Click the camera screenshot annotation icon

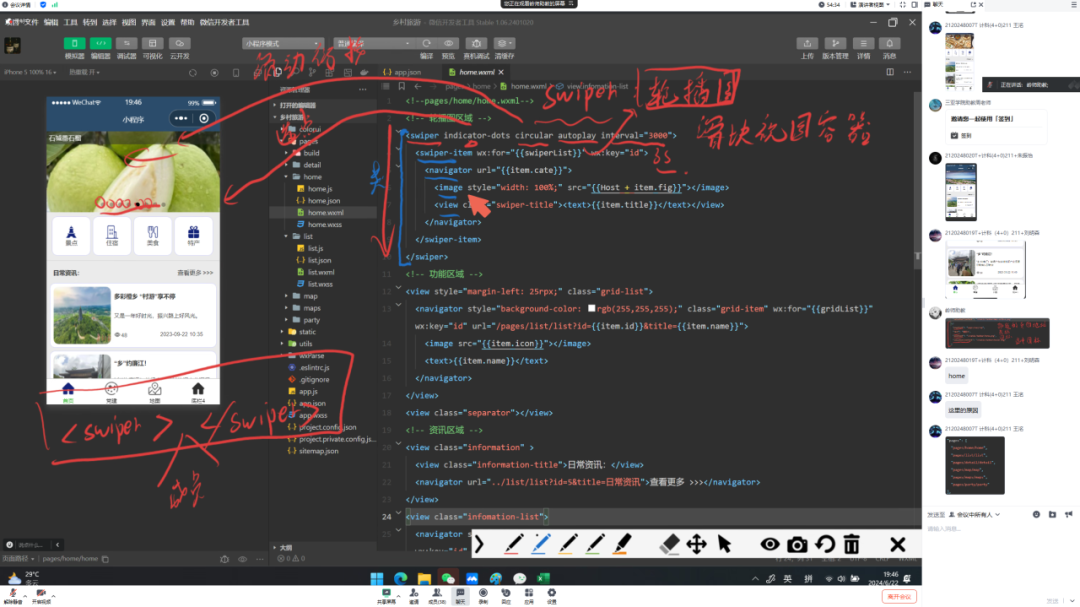point(797,544)
